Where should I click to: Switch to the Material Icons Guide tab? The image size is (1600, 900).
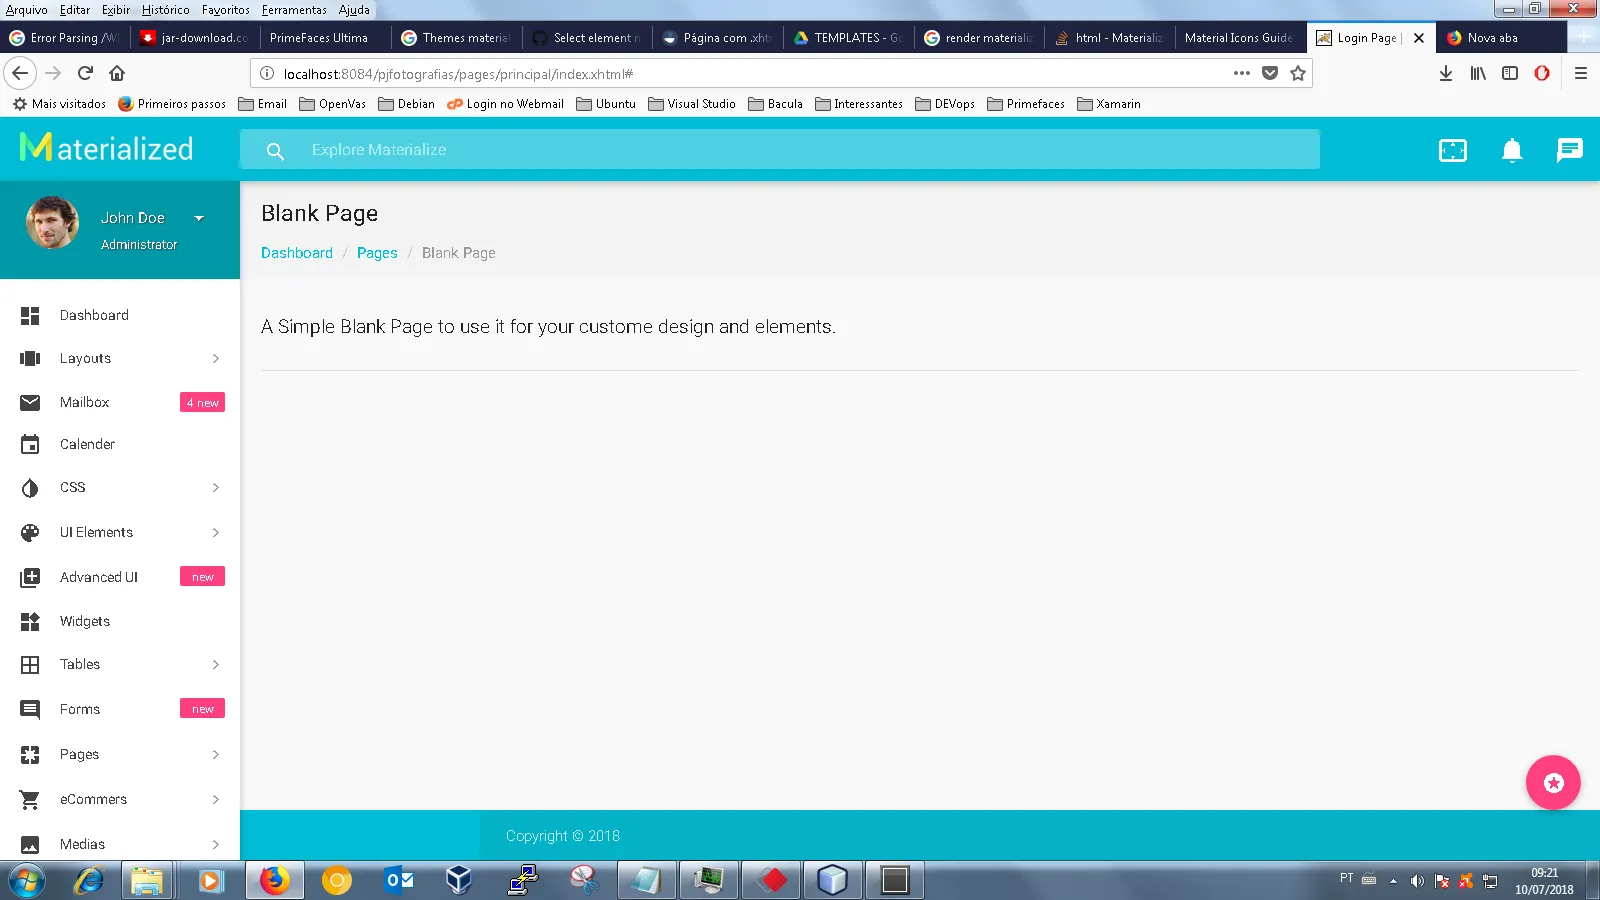tap(1240, 38)
